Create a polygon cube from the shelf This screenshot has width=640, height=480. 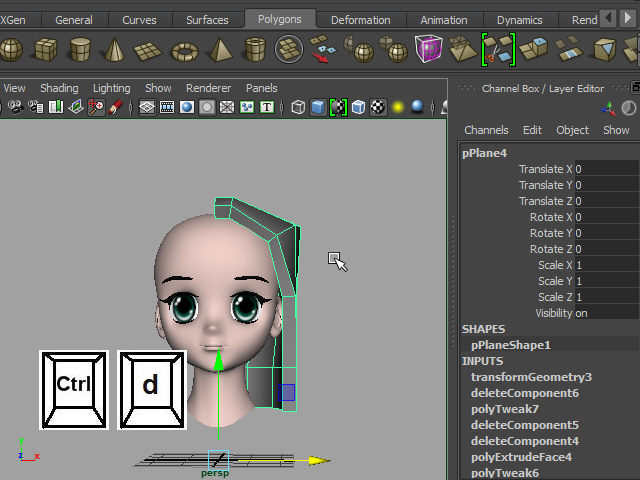point(46,50)
